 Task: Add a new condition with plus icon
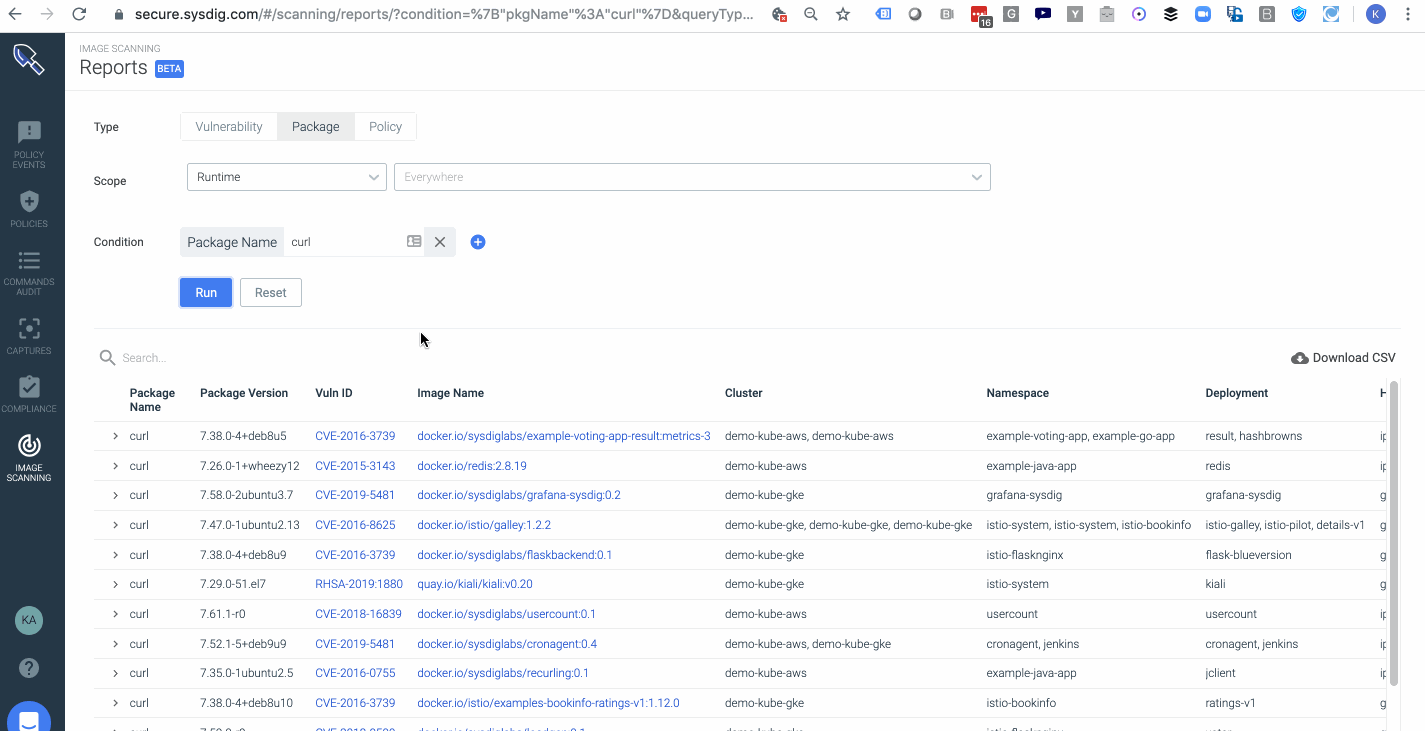(x=478, y=242)
